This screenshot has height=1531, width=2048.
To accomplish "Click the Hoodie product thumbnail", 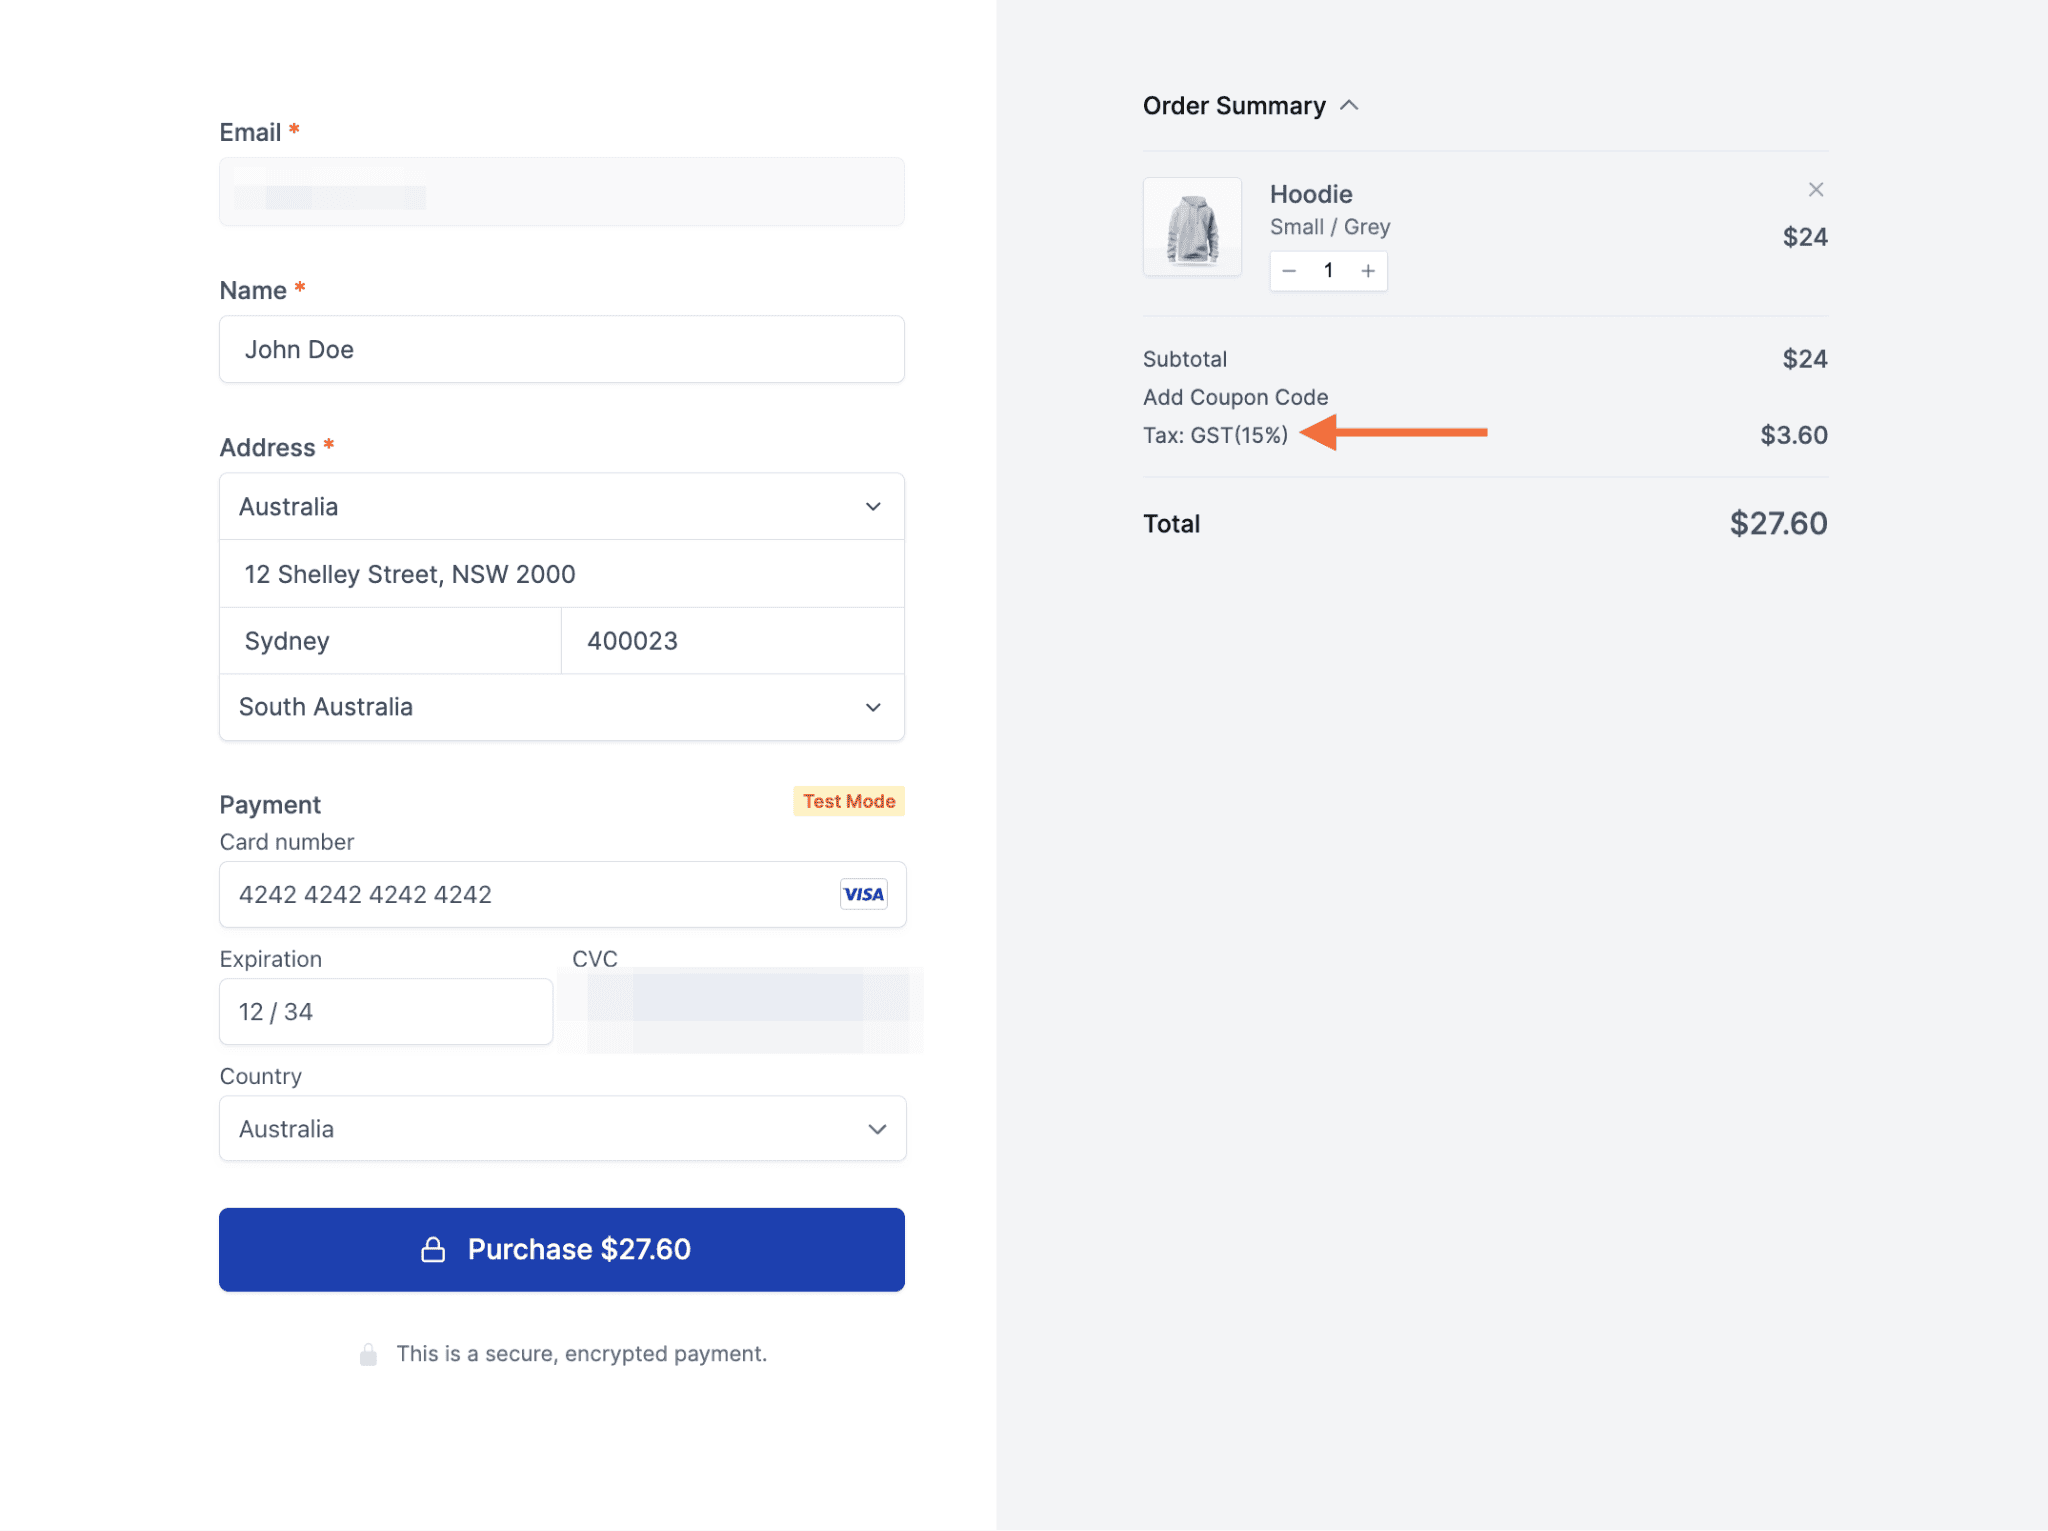I will pos(1192,227).
